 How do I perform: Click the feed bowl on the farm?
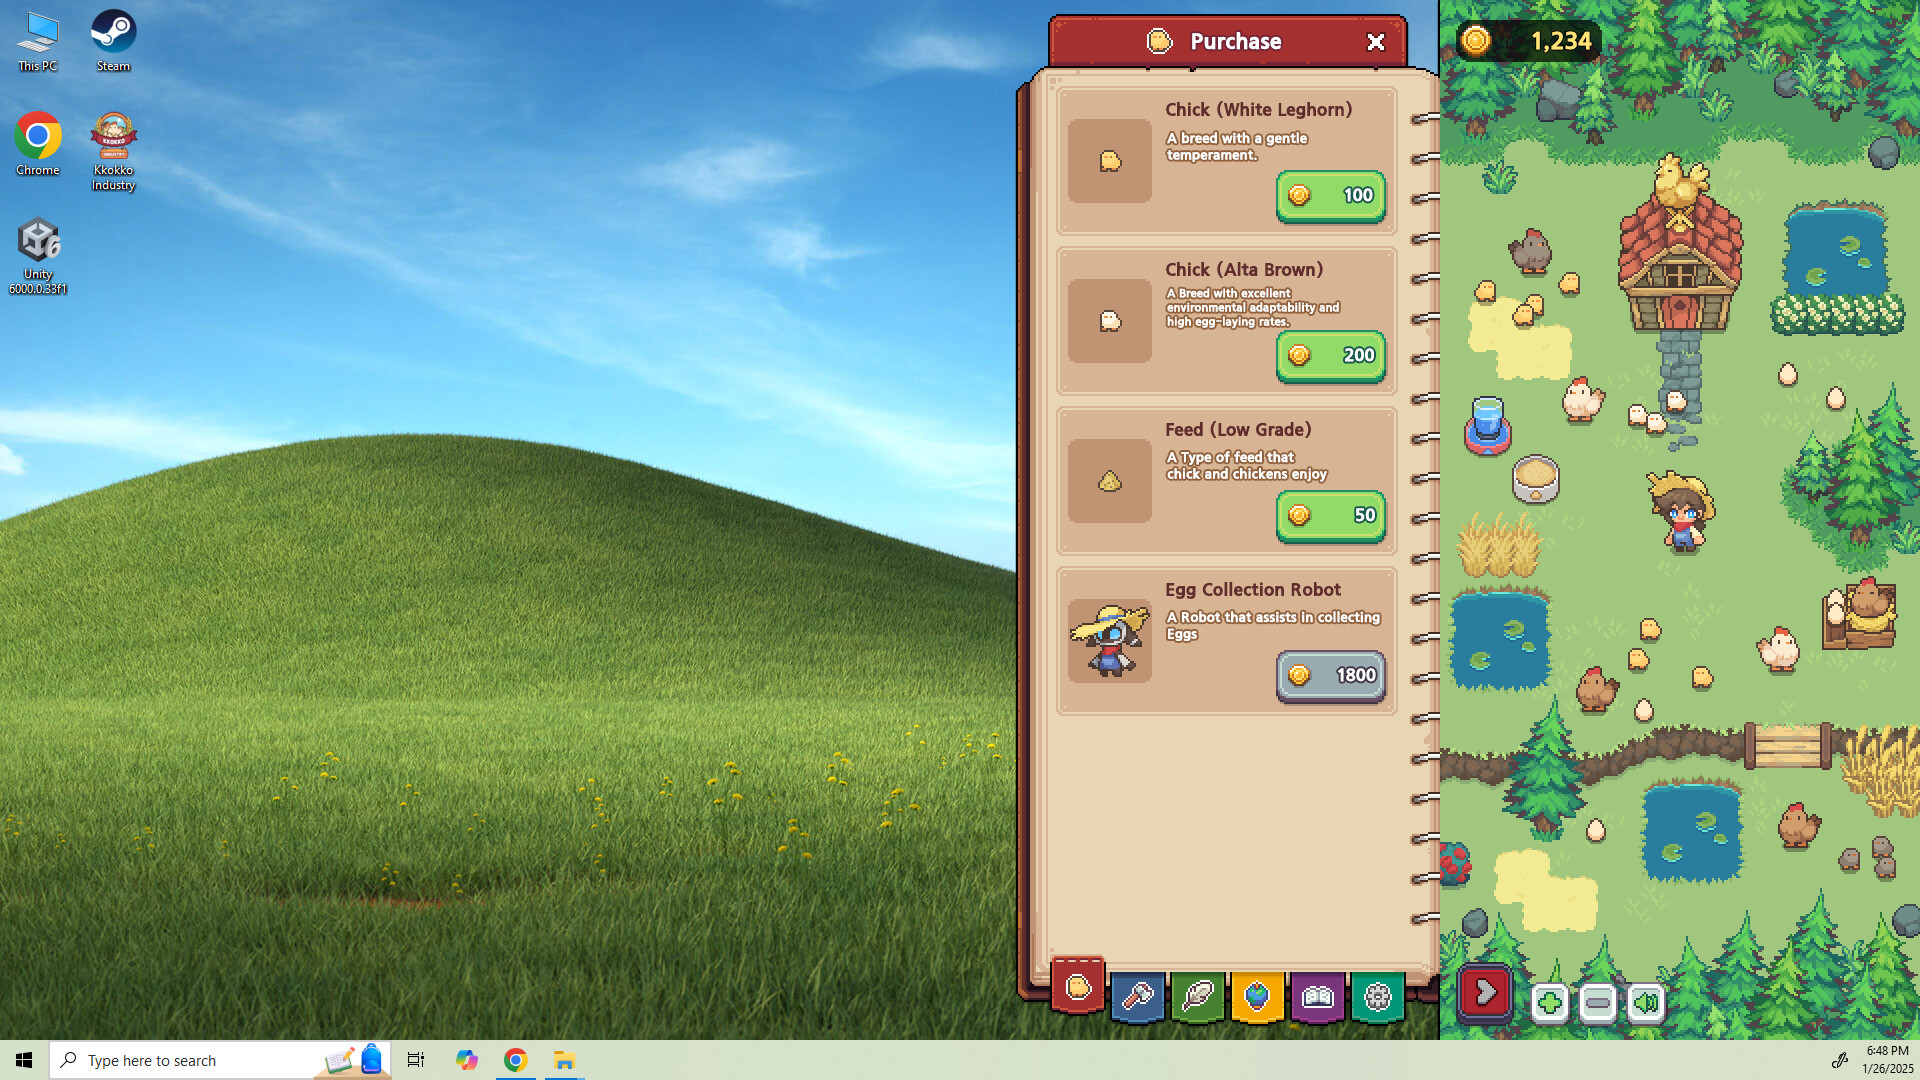coord(1536,478)
